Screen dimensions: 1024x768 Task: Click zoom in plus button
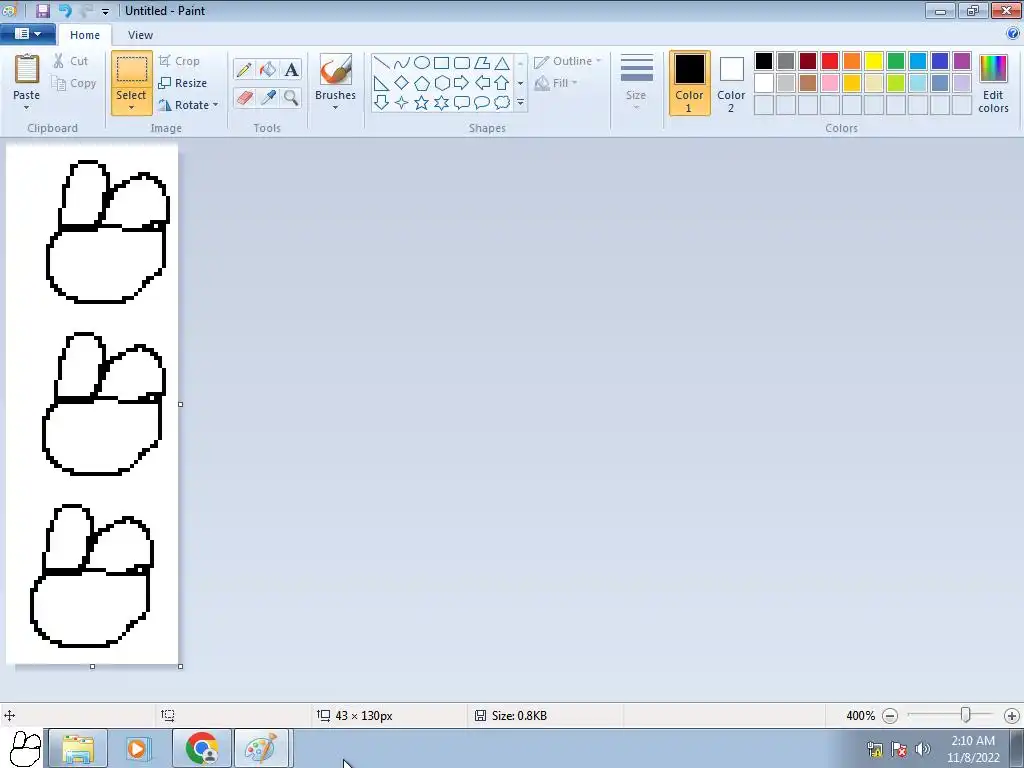point(1012,716)
